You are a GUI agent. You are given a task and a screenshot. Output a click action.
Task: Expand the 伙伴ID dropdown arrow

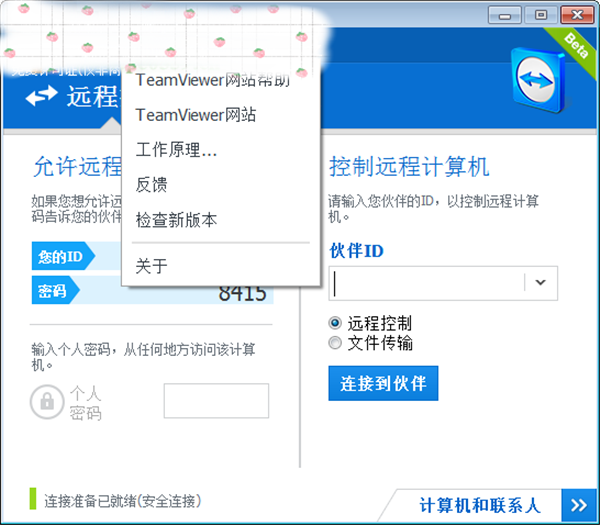point(540,282)
